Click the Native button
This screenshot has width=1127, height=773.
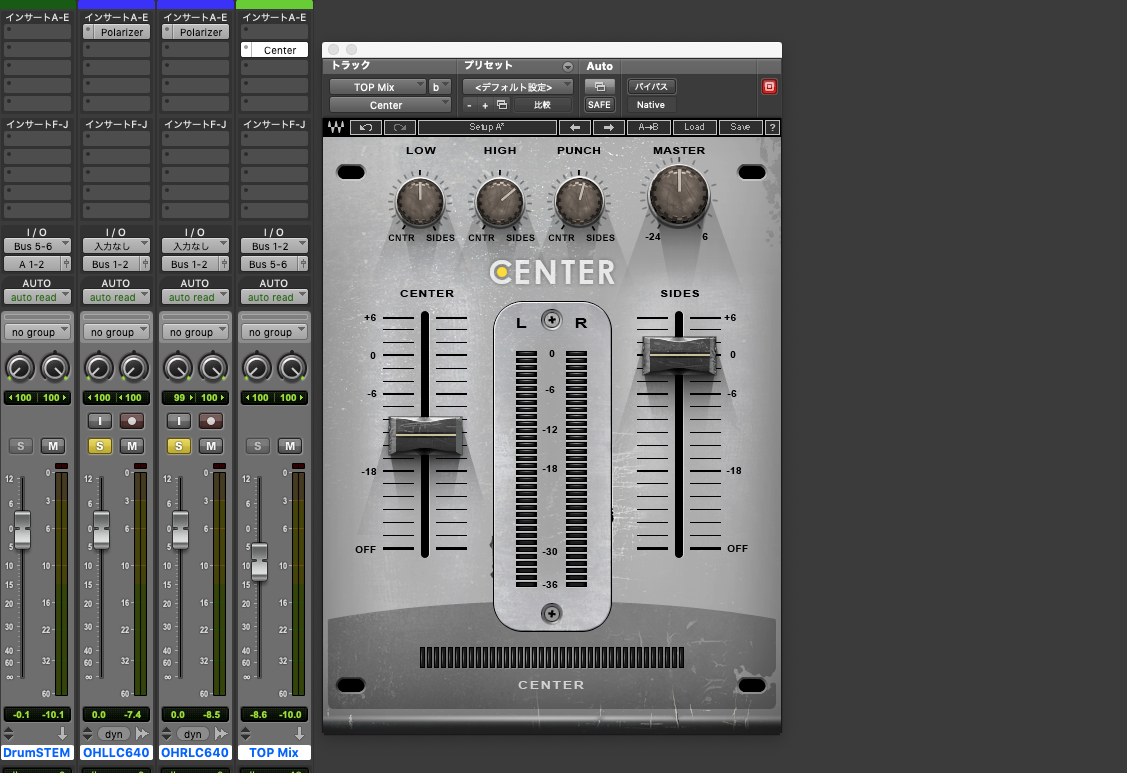651,105
